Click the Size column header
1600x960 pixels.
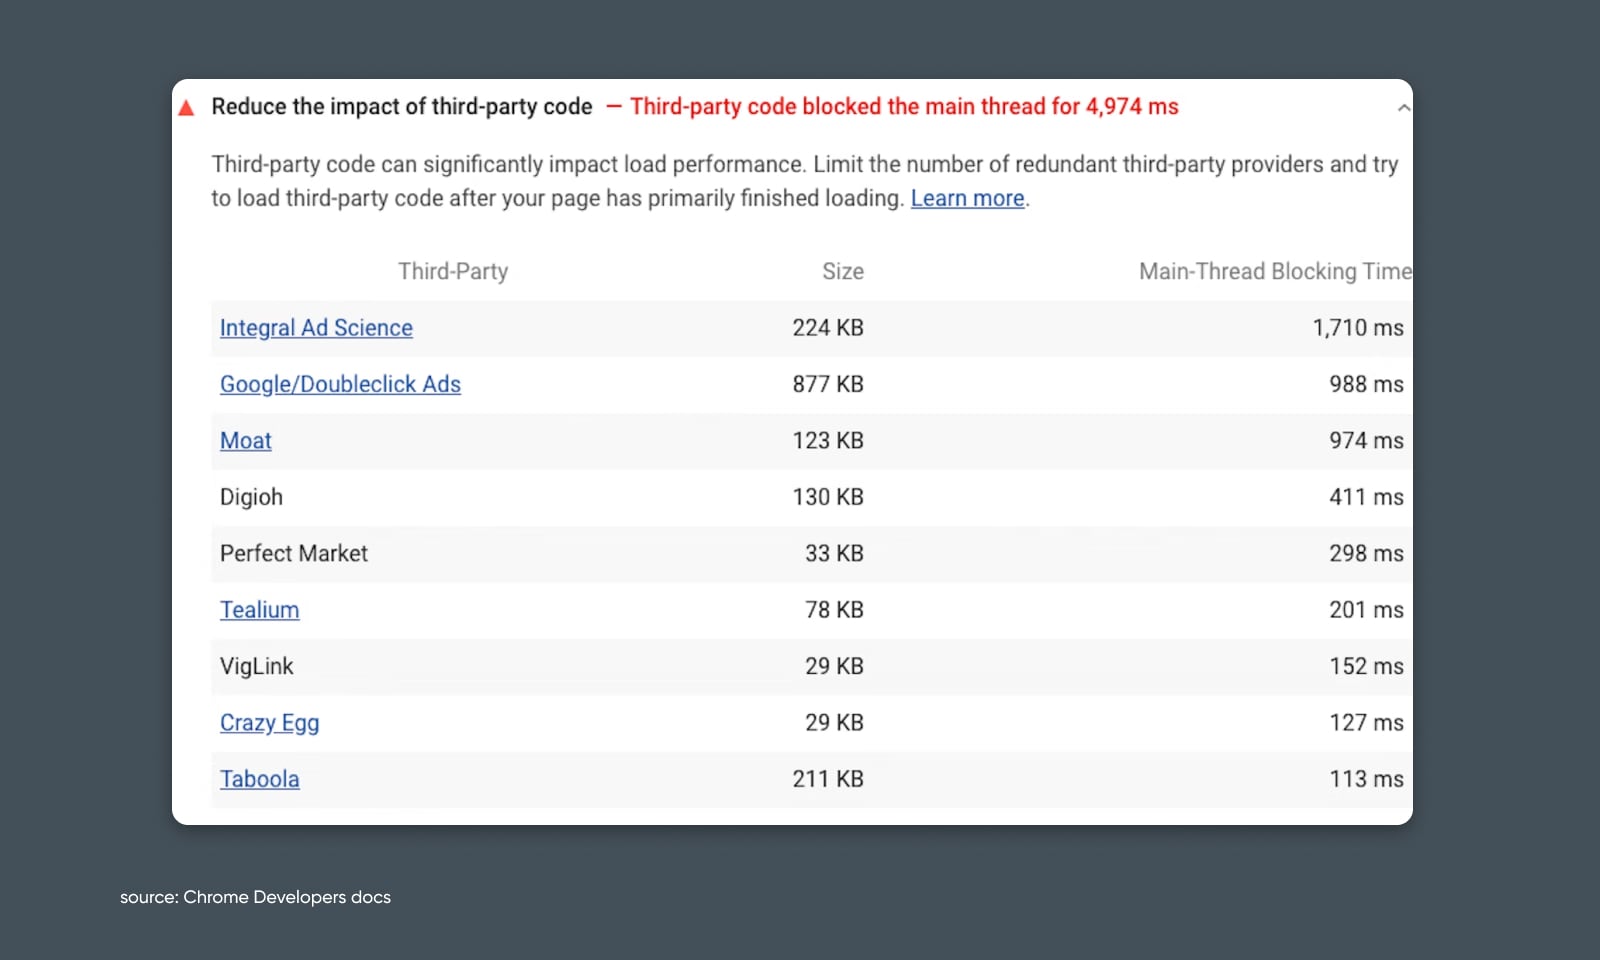(842, 271)
